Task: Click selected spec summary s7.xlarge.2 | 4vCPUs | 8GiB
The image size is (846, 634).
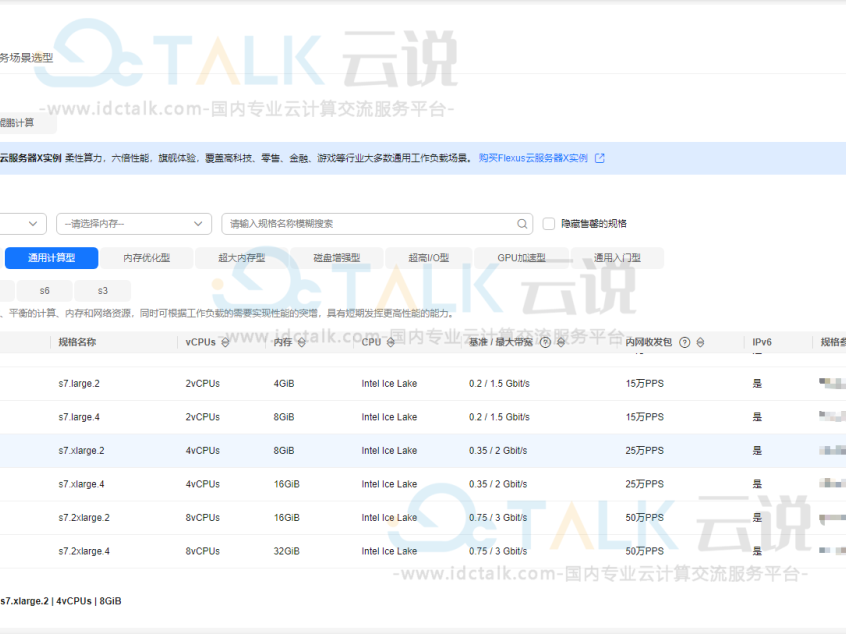Action: pyautogui.click(x=60, y=601)
